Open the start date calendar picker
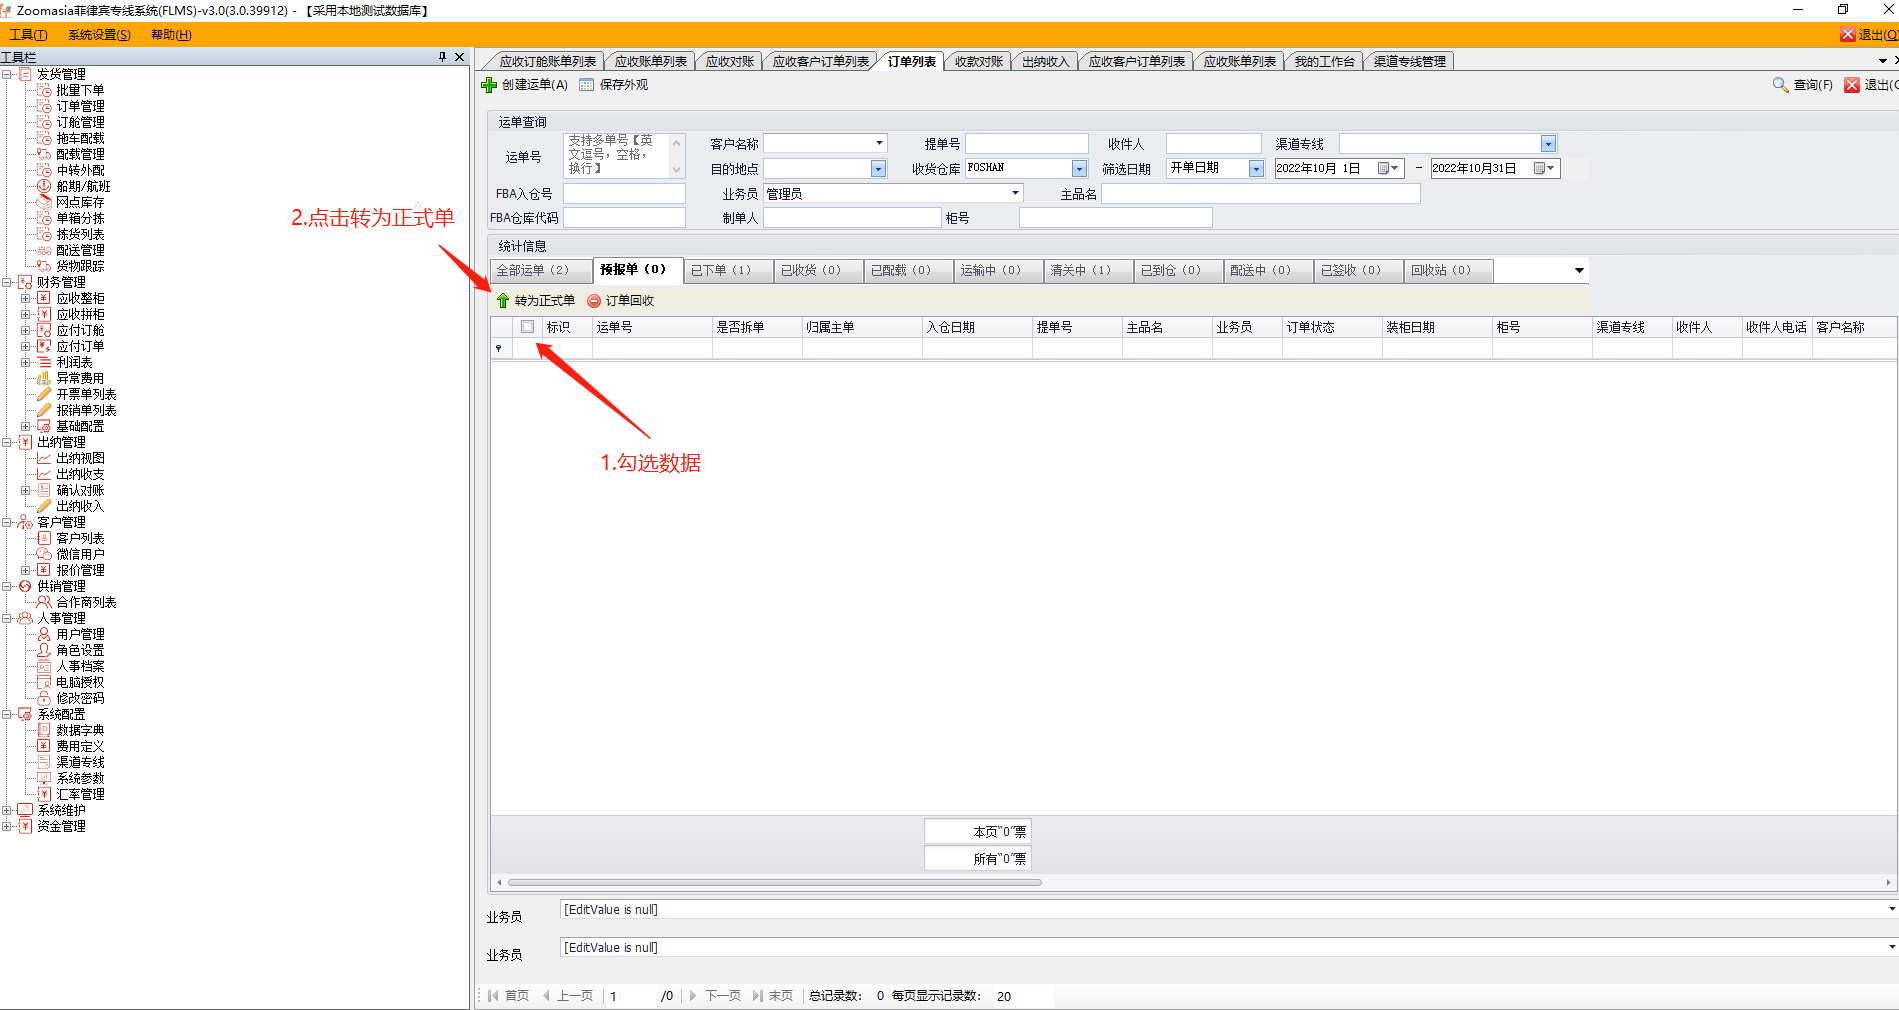The image size is (1899, 1010). point(1387,169)
